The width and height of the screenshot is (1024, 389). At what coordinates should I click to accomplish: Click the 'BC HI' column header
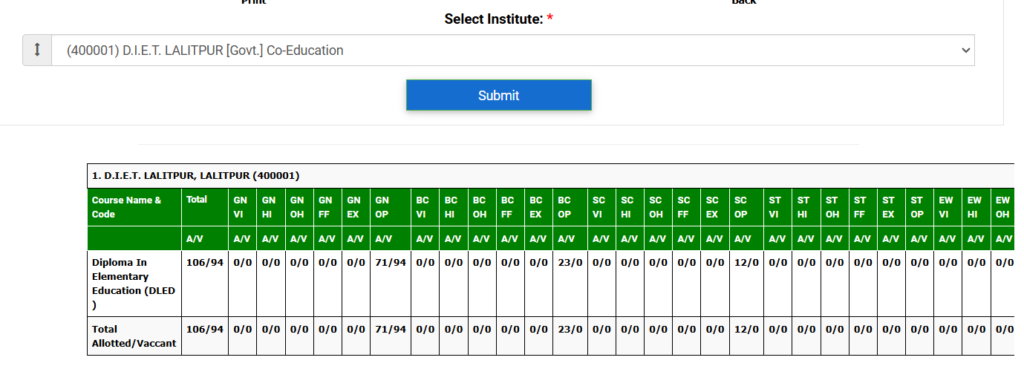[x=453, y=207]
